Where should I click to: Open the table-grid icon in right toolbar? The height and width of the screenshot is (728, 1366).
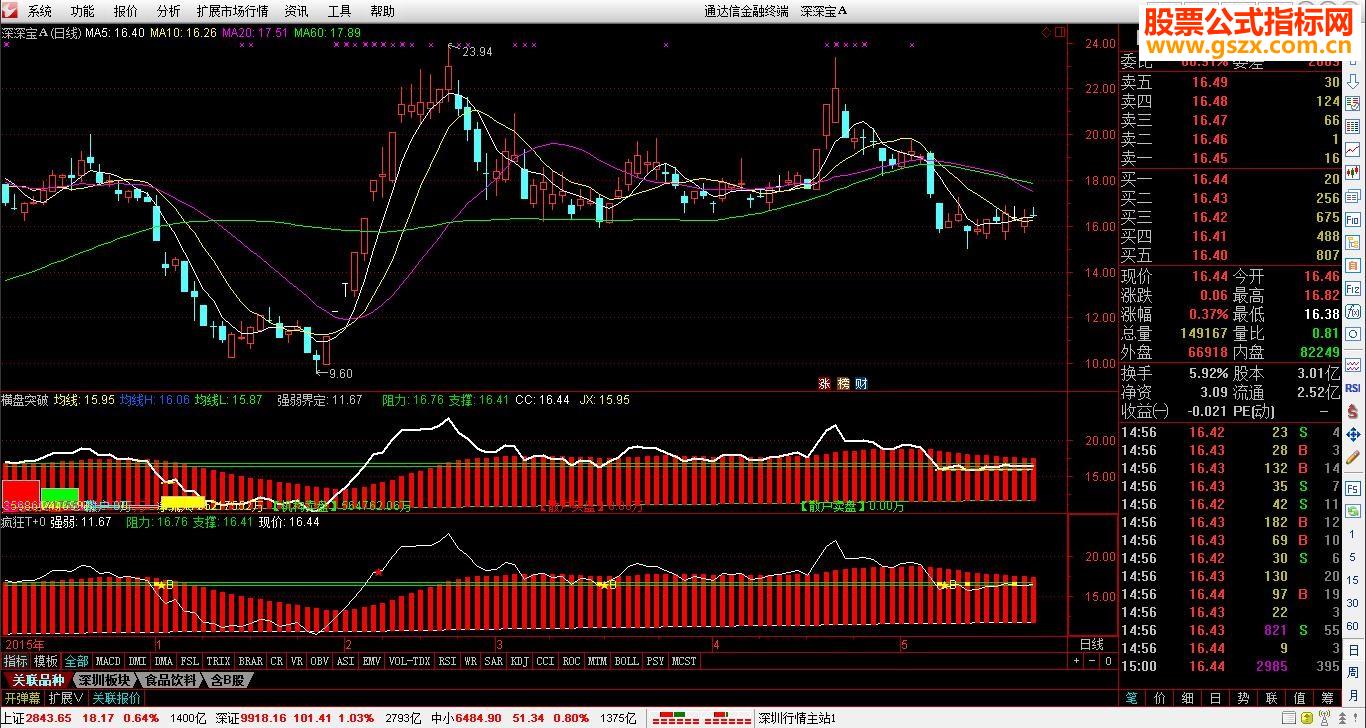(x=1352, y=125)
